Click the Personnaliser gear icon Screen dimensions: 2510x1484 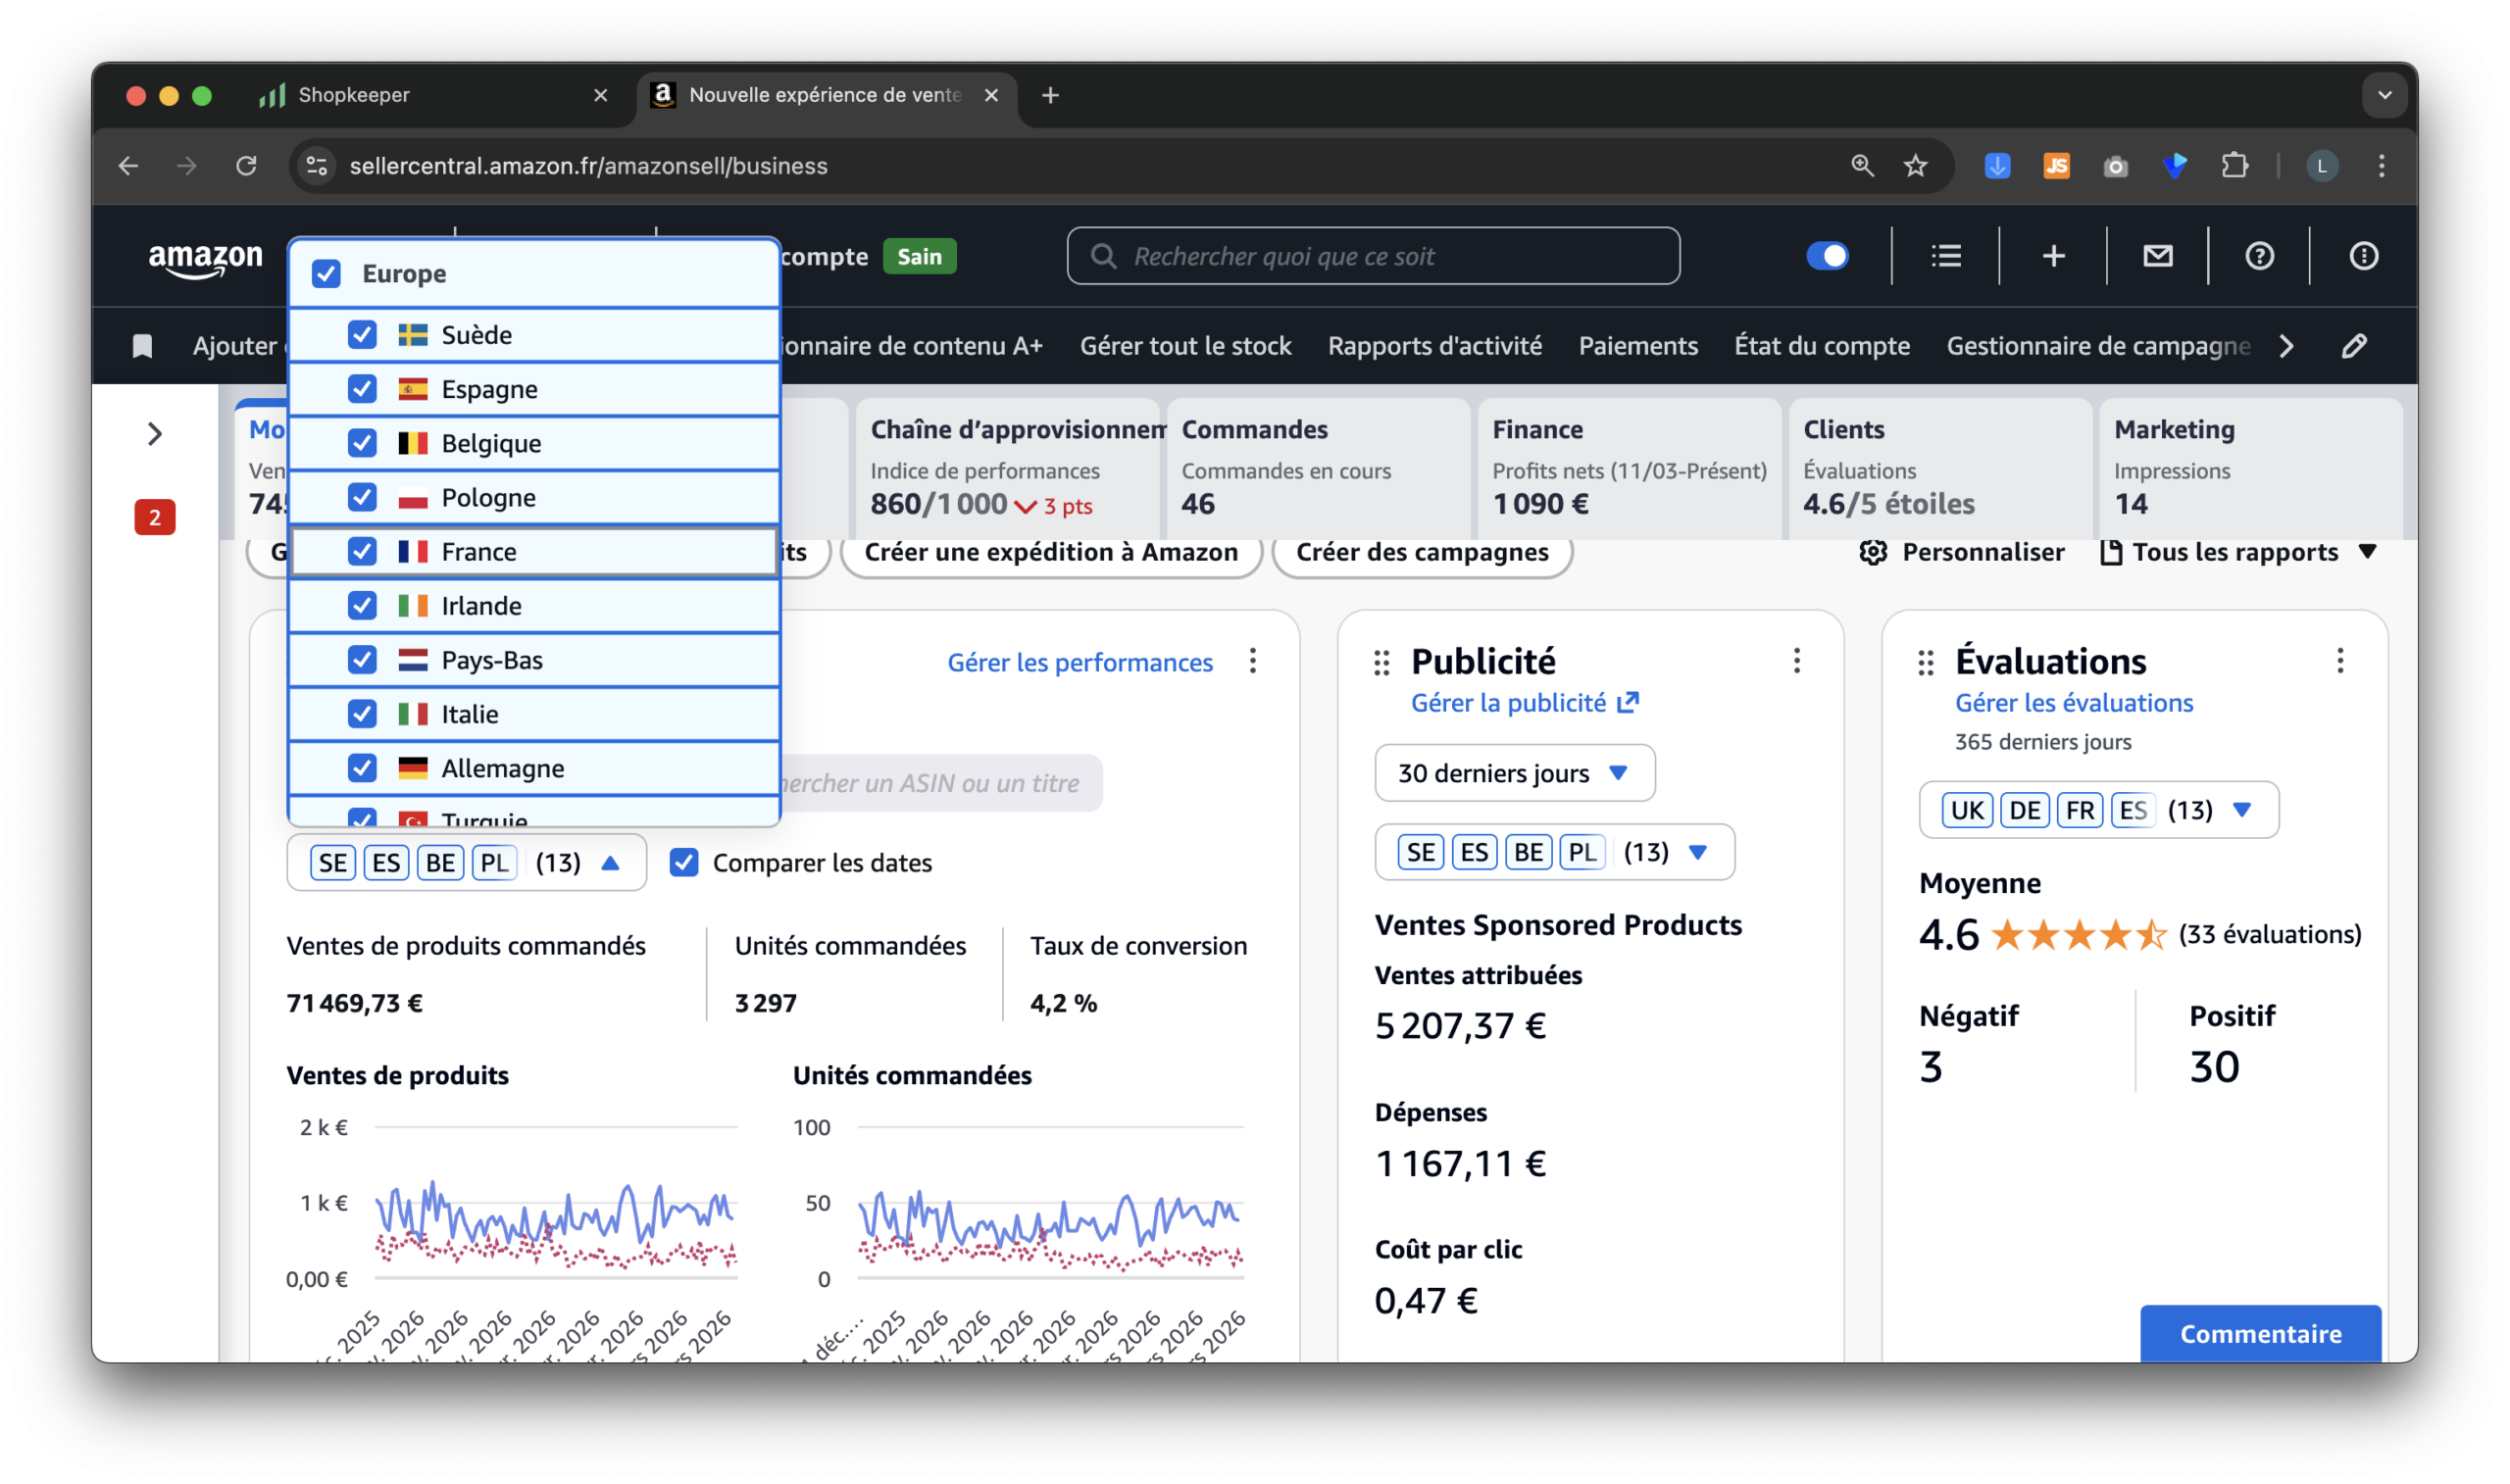pyautogui.click(x=1873, y=552)
